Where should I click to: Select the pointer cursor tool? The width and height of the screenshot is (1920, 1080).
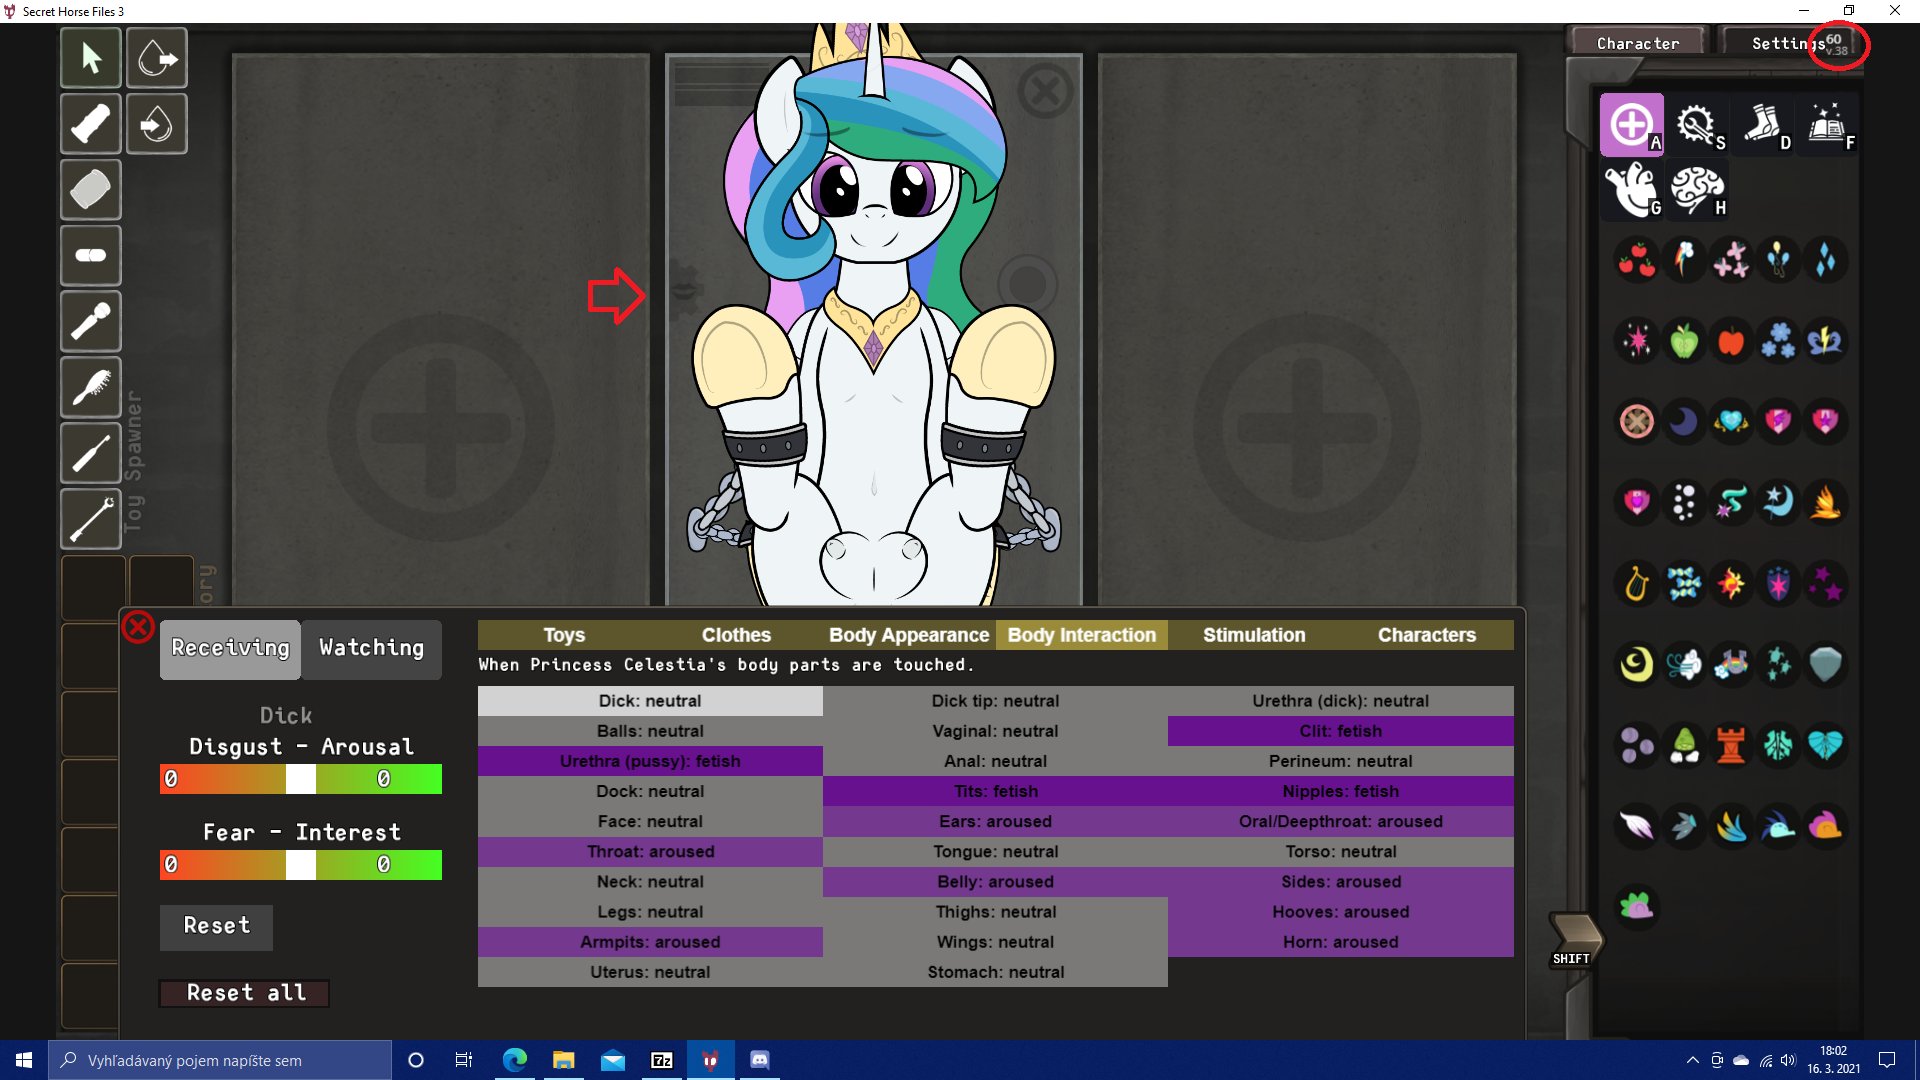point(91,58)
